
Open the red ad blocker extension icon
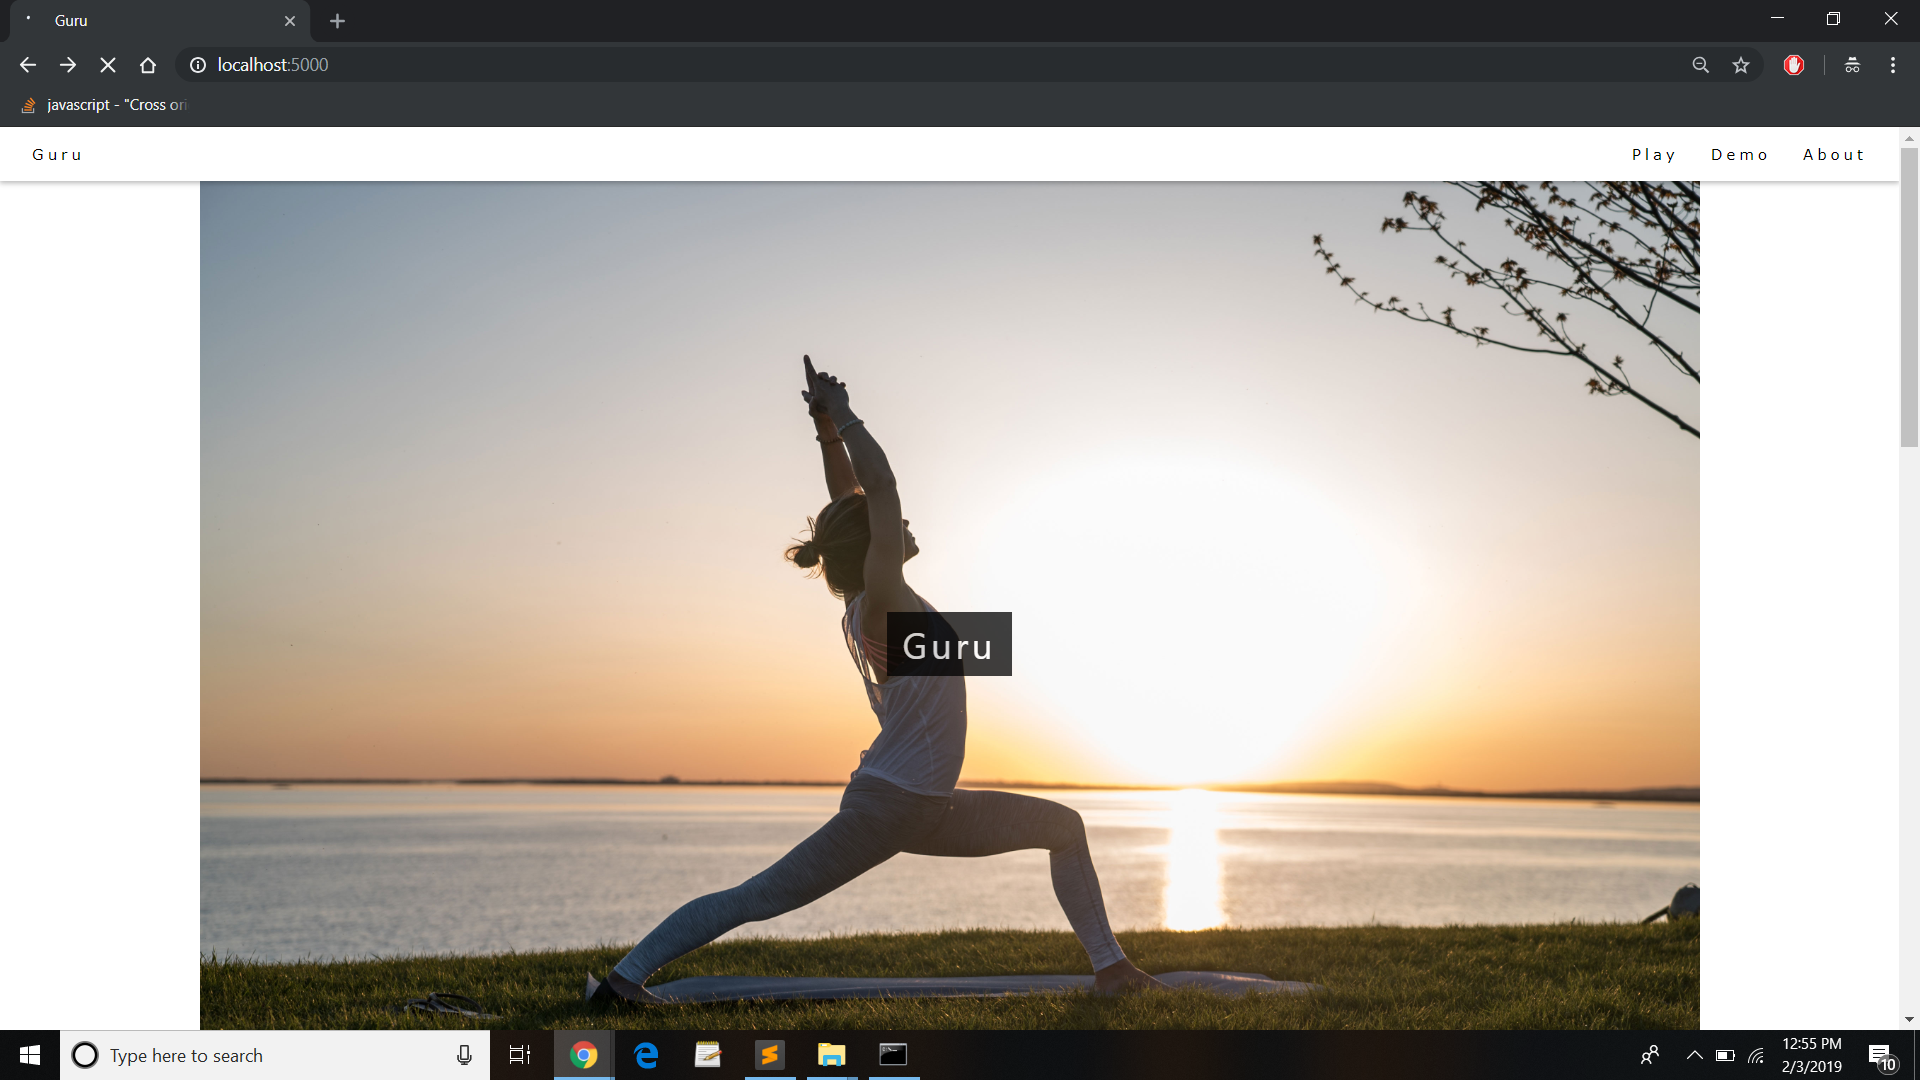[1794, 65]
